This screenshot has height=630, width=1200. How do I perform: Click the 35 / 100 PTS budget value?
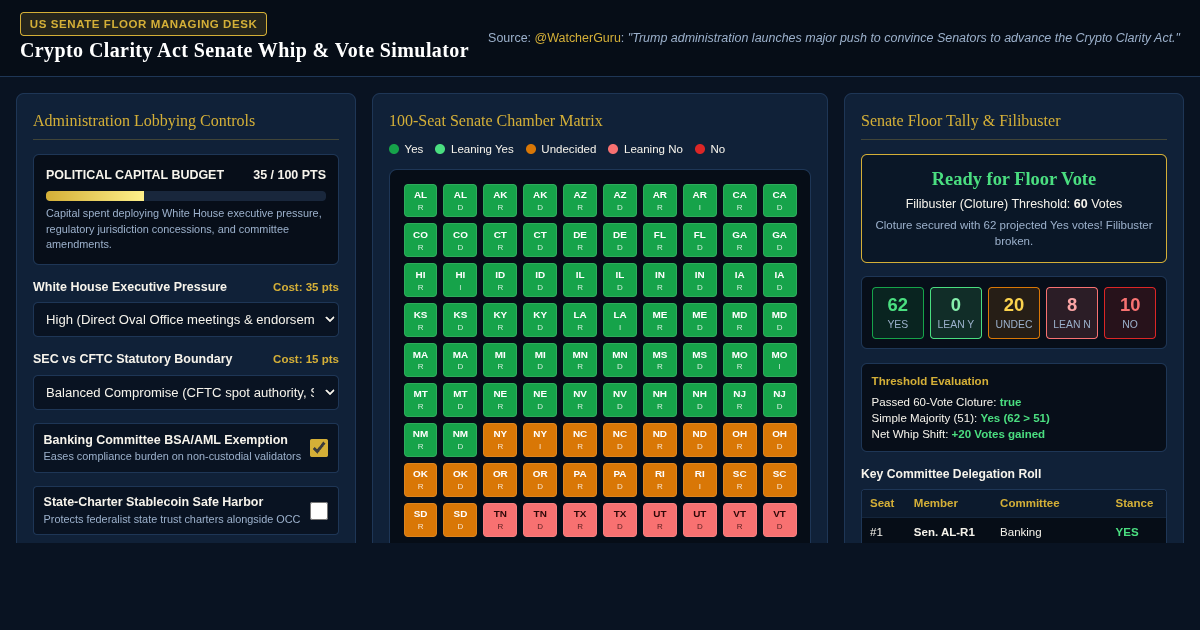(x=289, y=175)
